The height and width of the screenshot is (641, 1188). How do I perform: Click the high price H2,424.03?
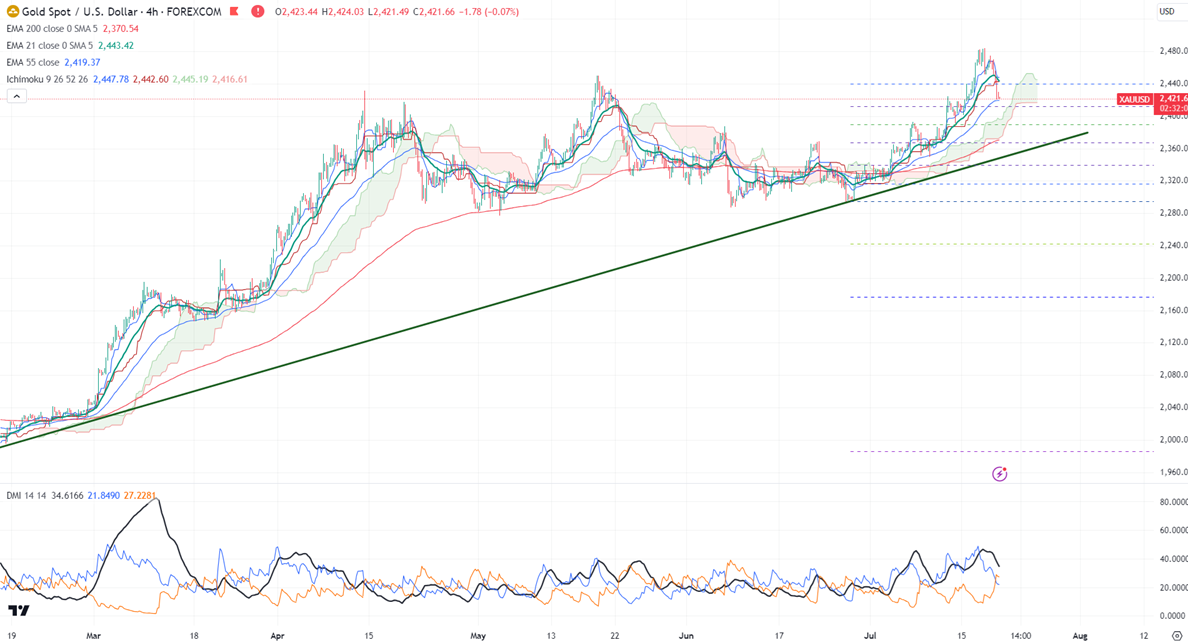click(344, 12)
